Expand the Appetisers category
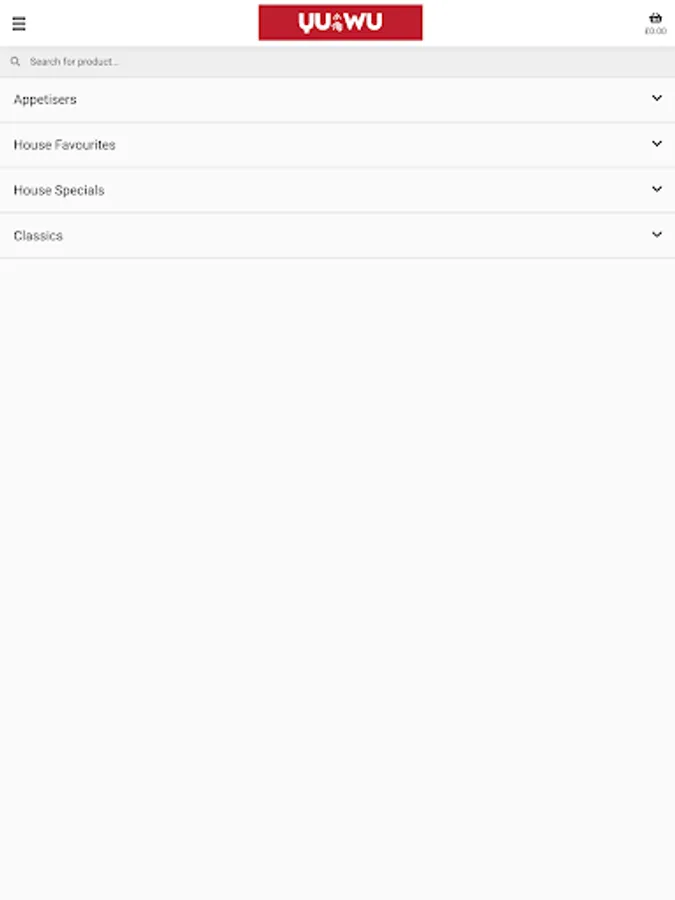 tap(338, 99)
